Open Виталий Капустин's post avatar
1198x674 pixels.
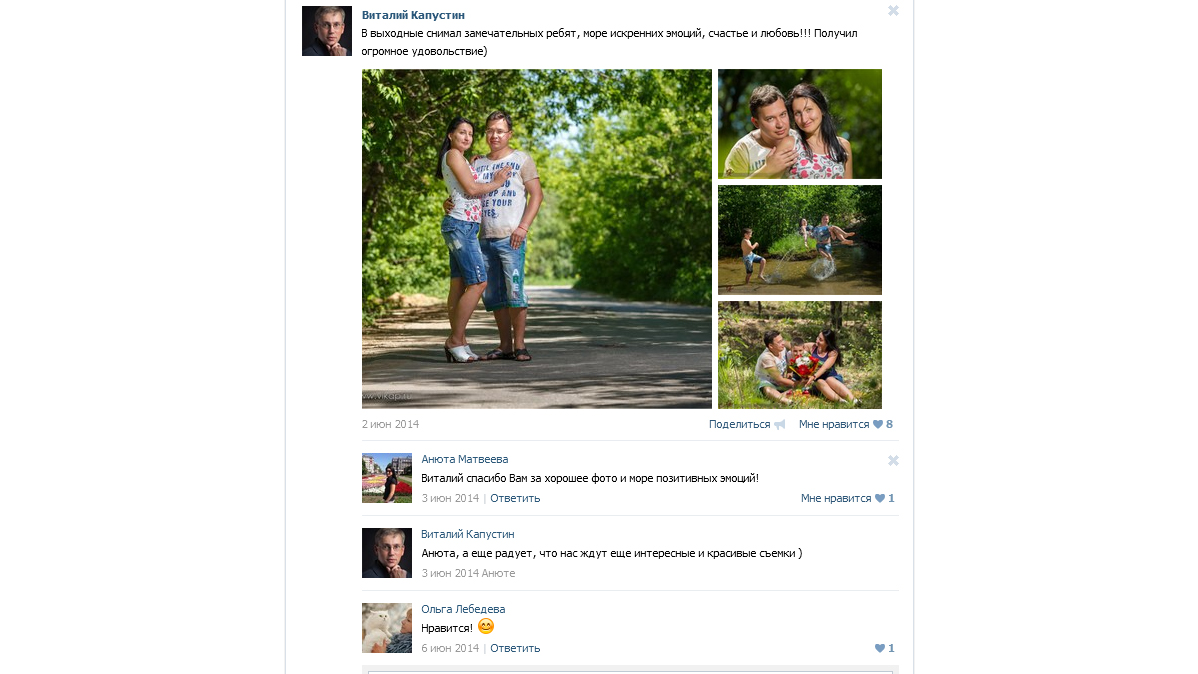tap(327, 31)
